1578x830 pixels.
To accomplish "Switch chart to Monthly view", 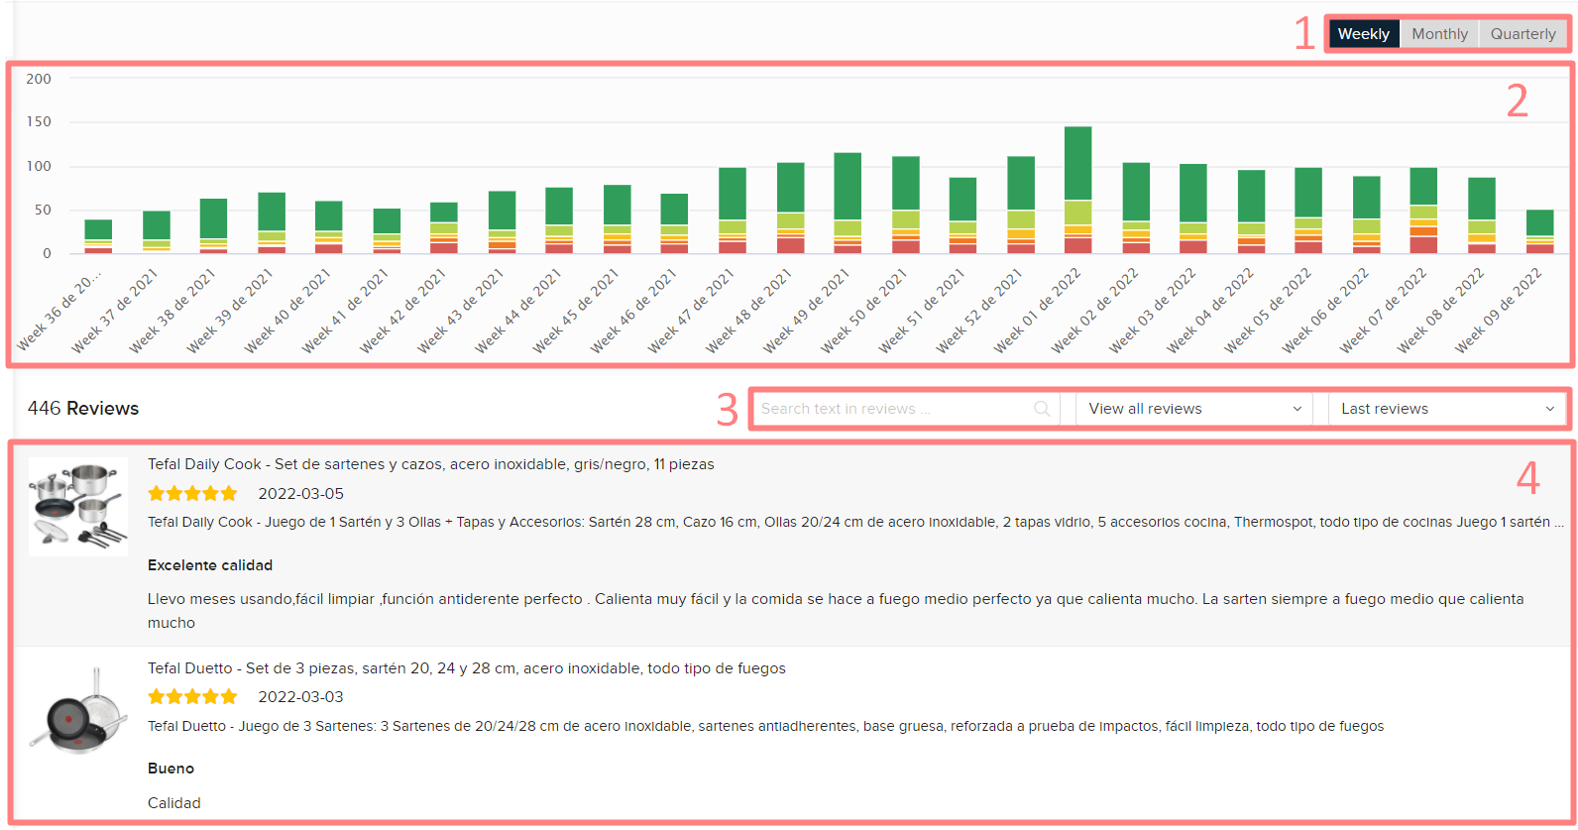I will click(x=1439, y=34).
